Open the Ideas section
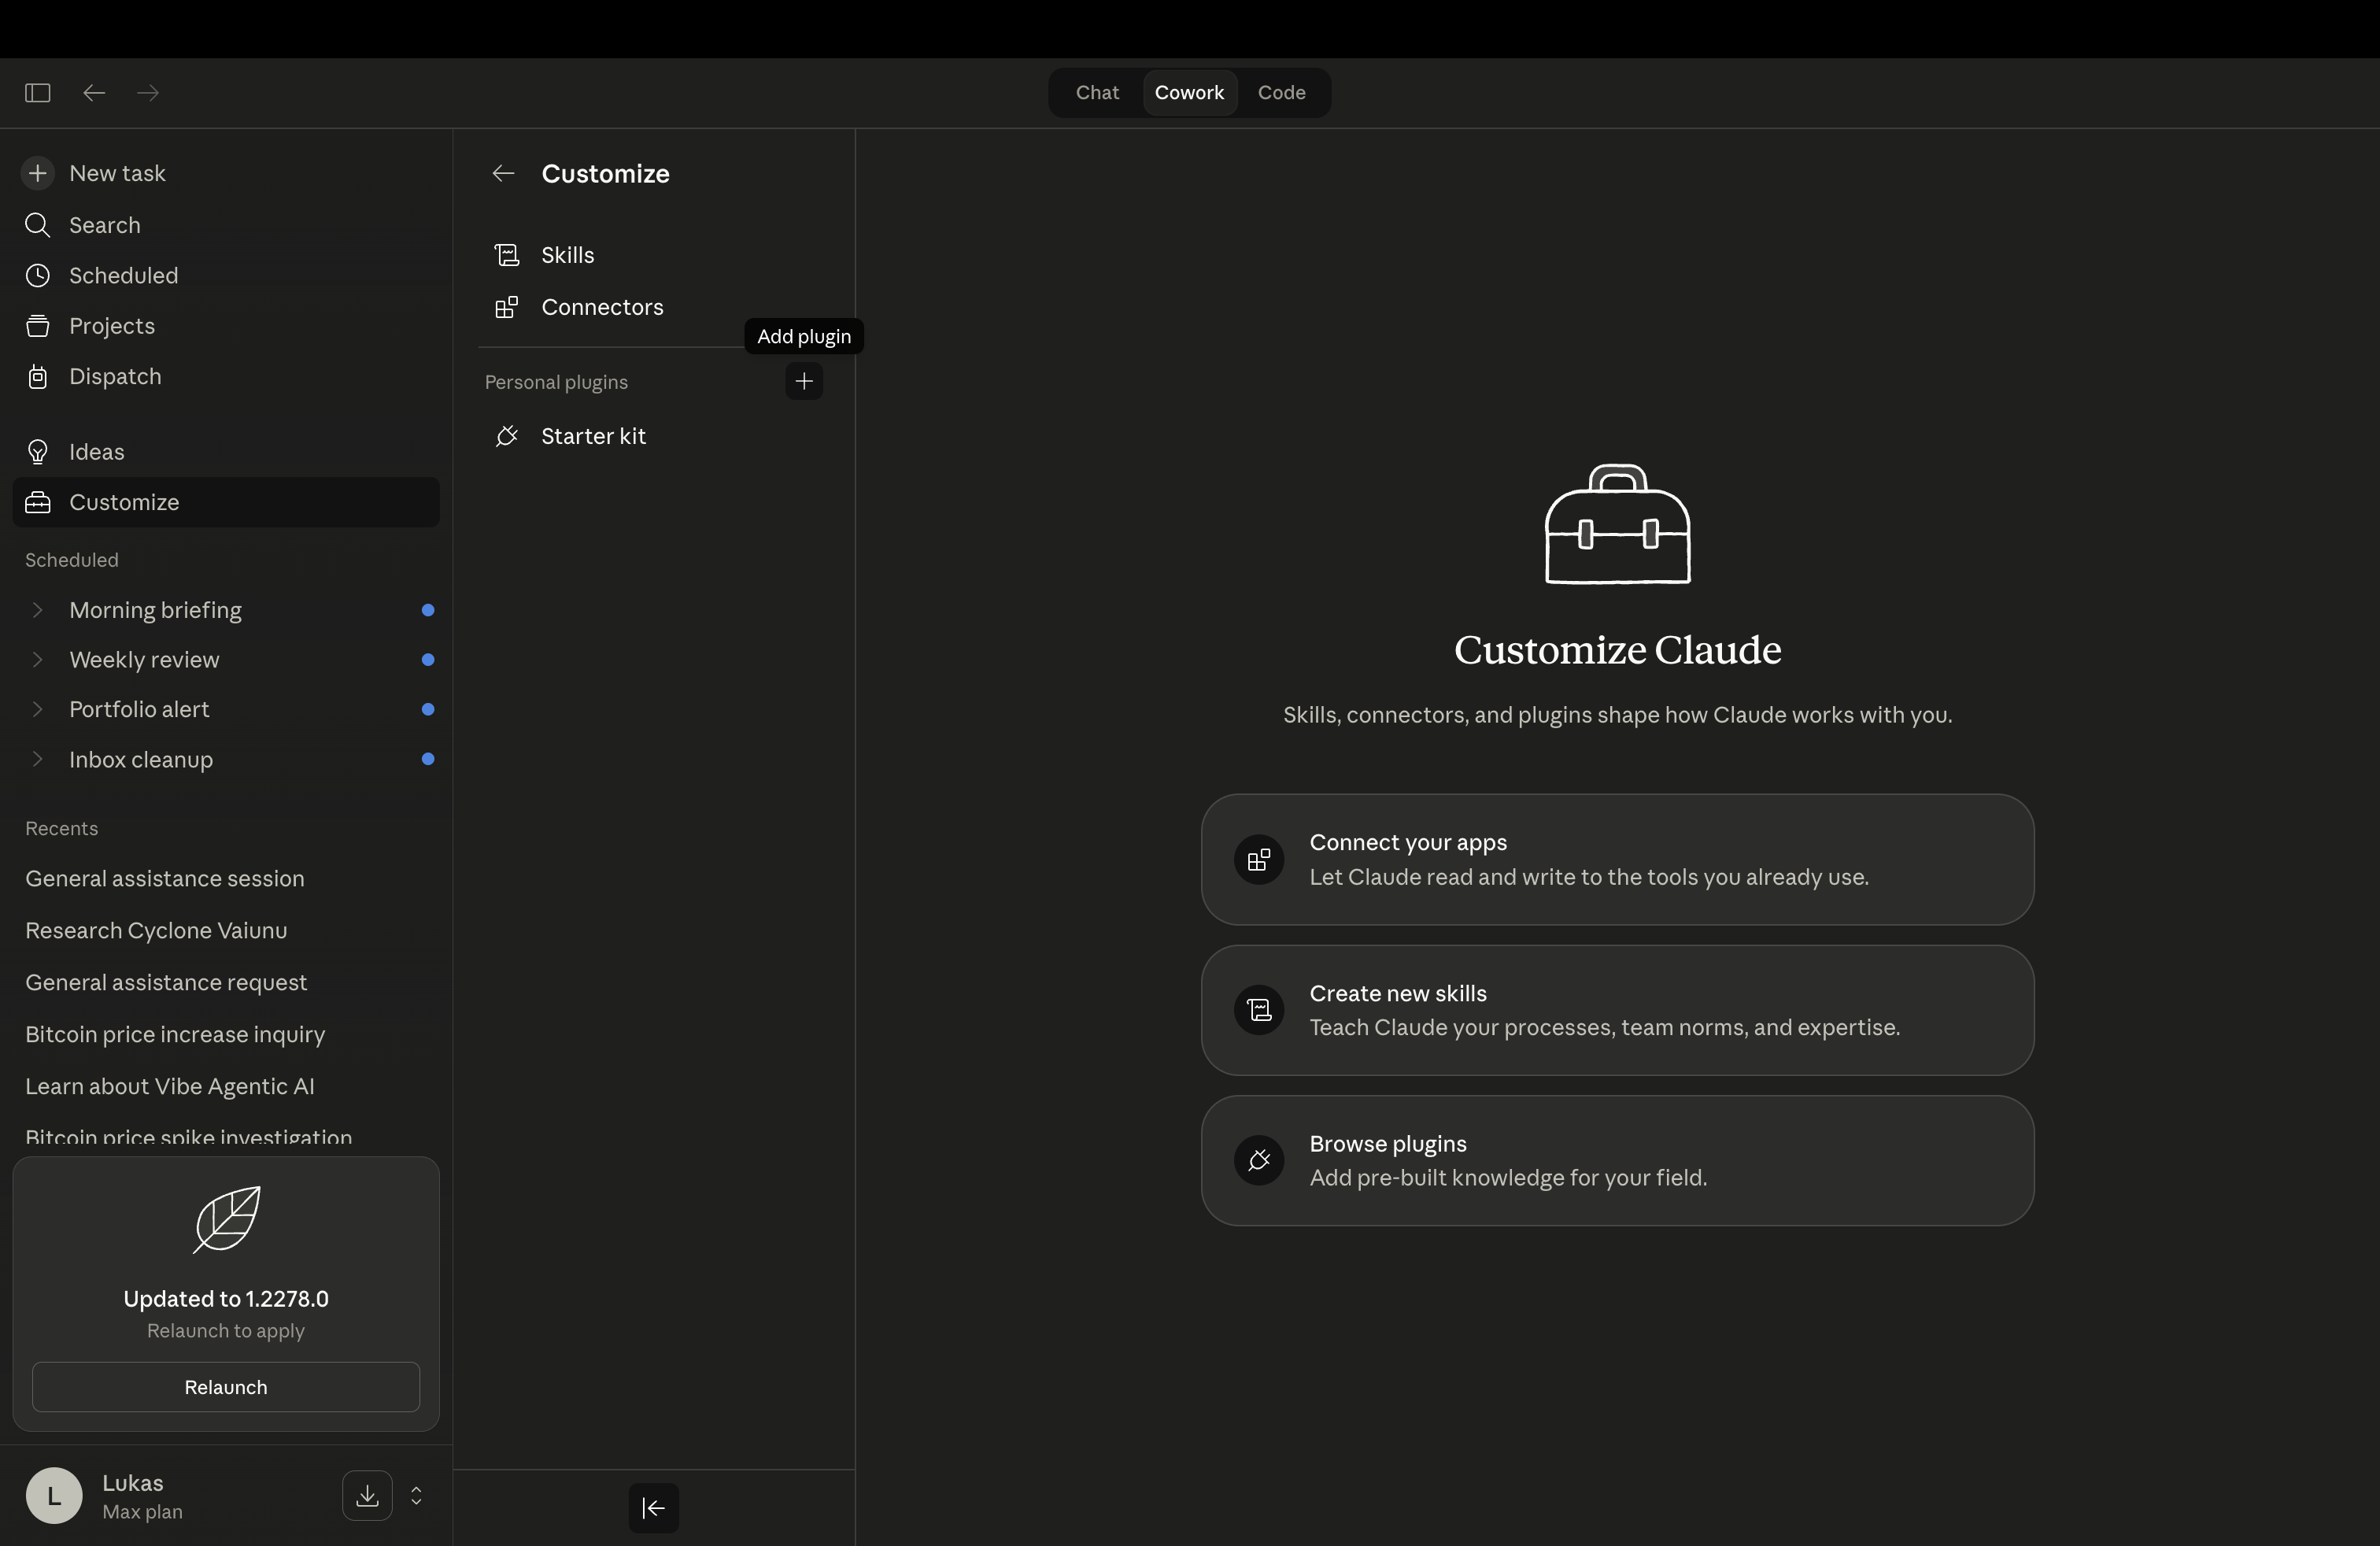The height and width of the screenshot is (1546, 2380). [x=97, y=451]
